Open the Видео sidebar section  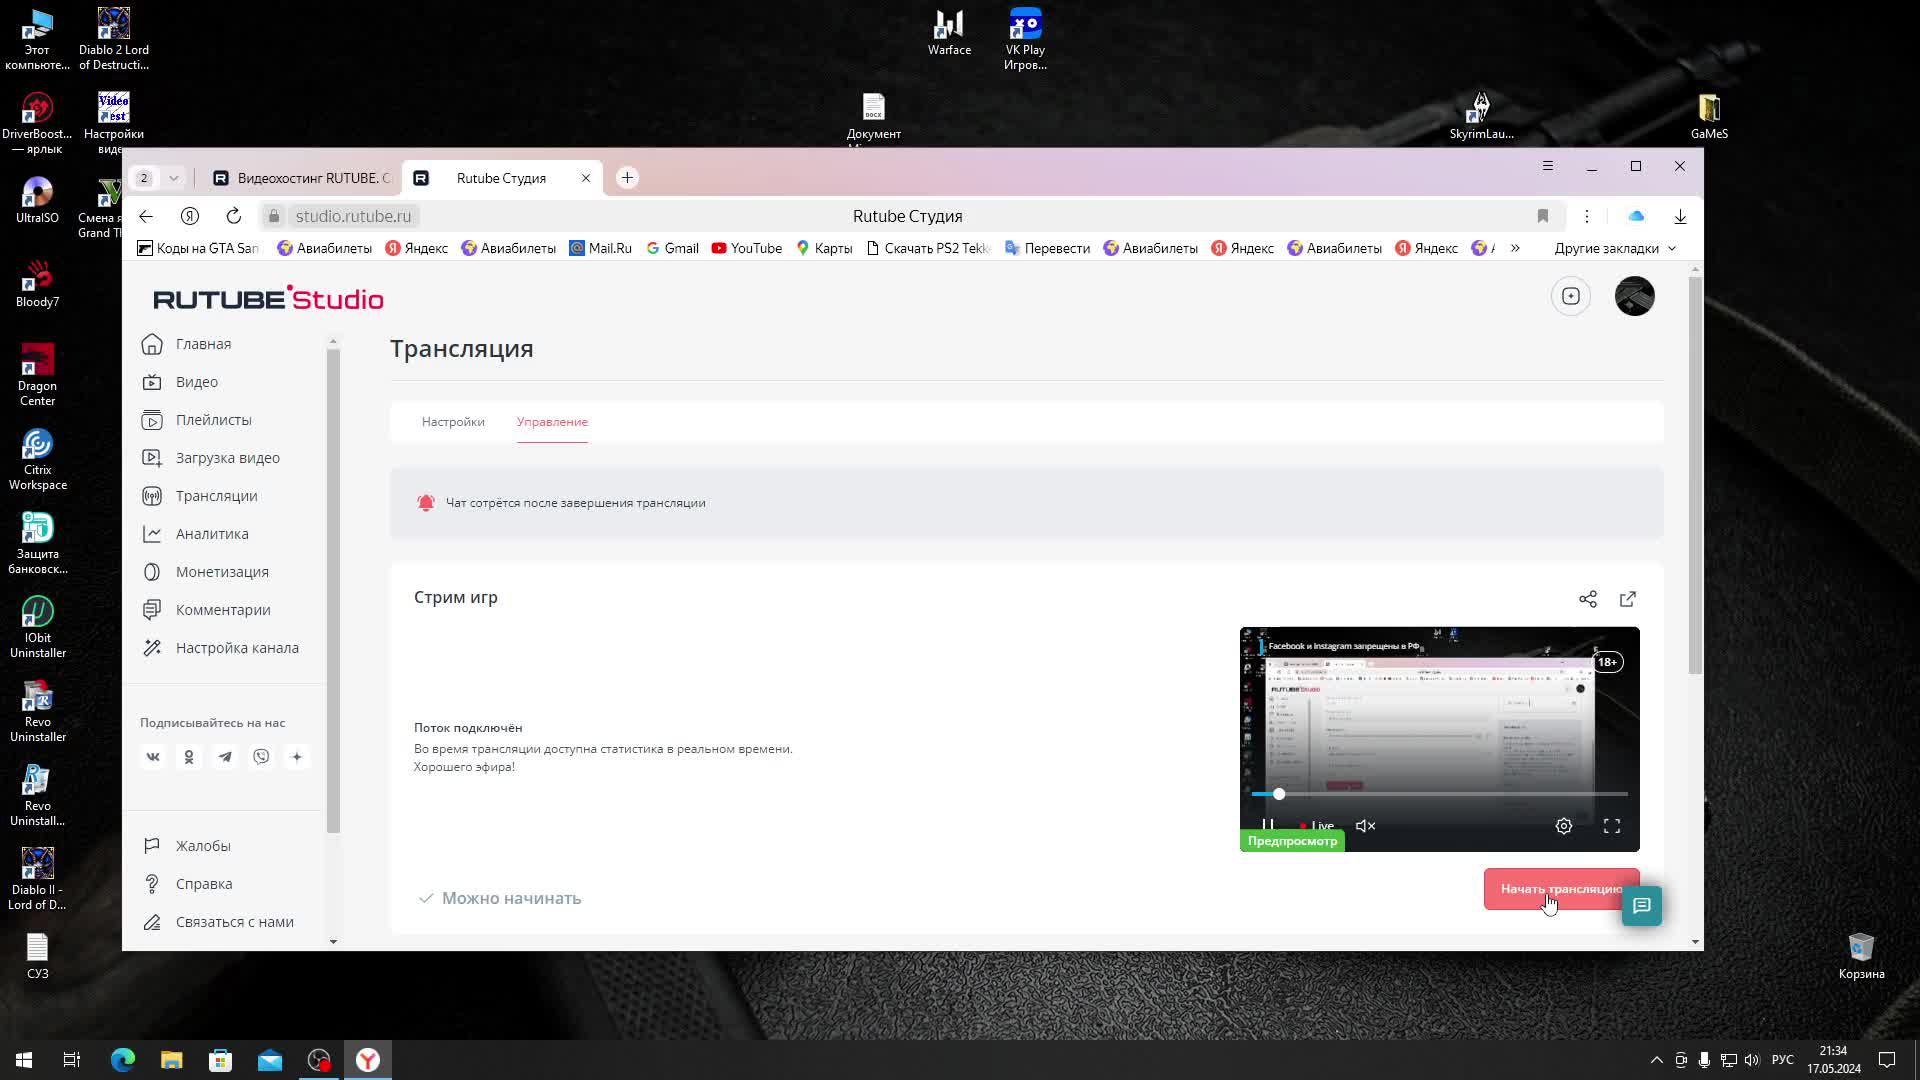tap(180, 382)
